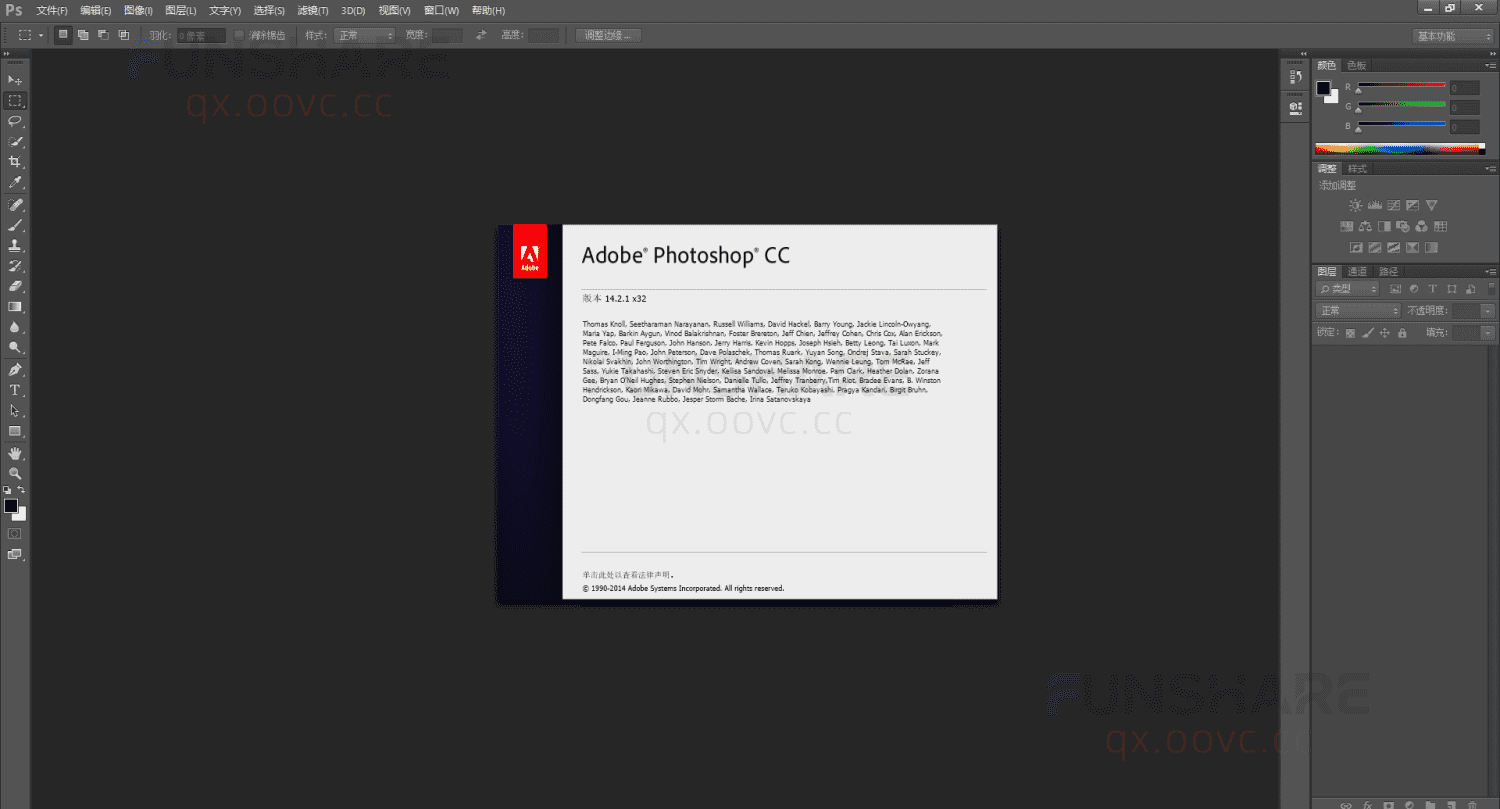Click the red R color slider

(1401, 86)
